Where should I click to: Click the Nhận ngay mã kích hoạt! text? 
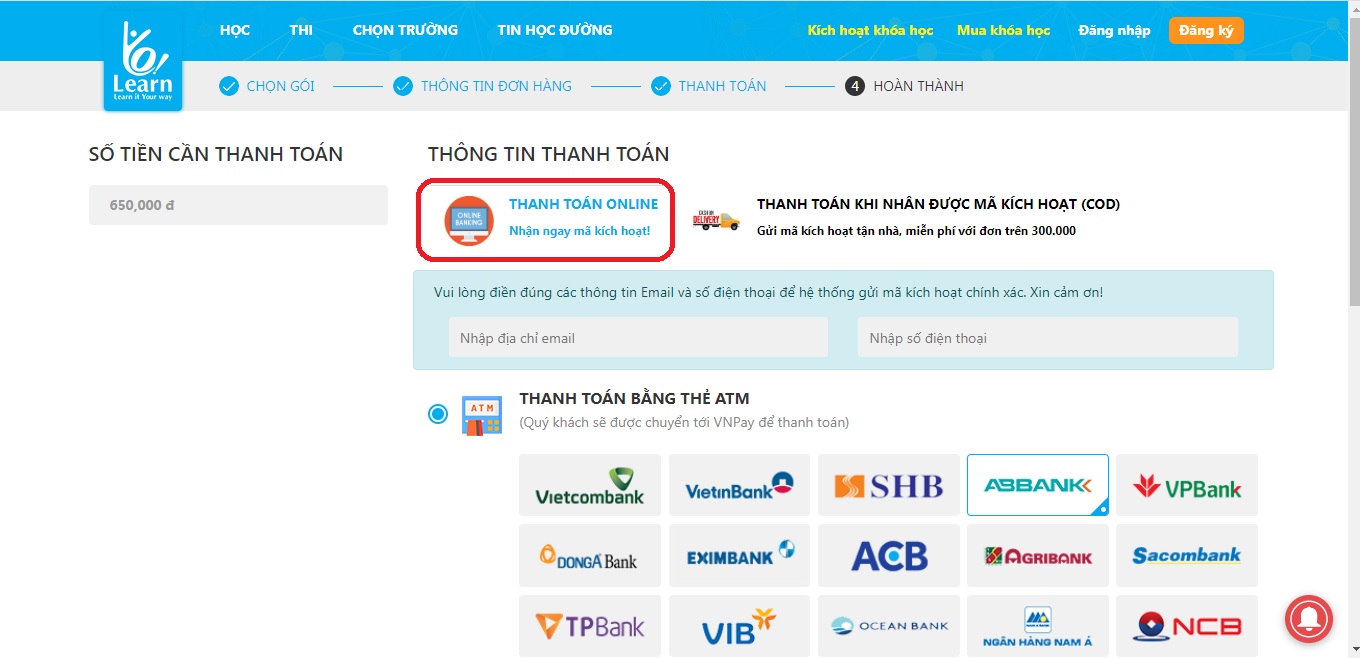[580, 231]
